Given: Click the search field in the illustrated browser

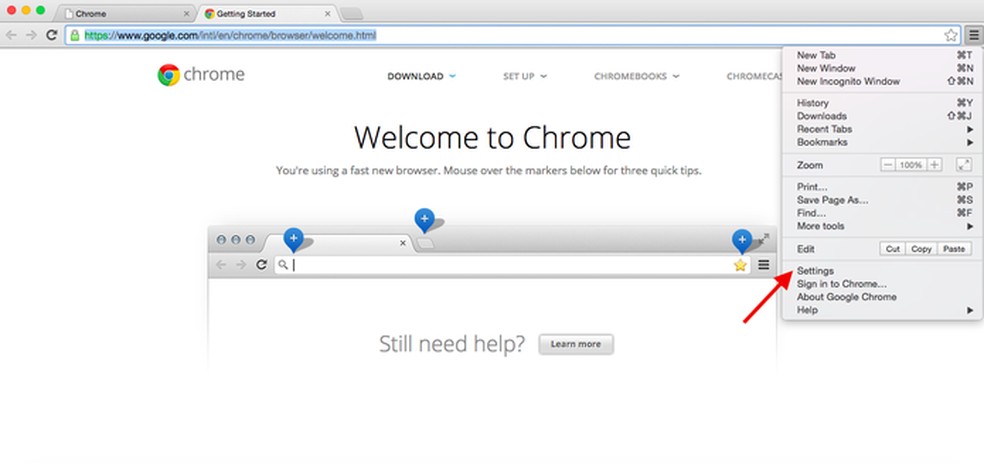Looking at the screenshot, I should point(512,265).
